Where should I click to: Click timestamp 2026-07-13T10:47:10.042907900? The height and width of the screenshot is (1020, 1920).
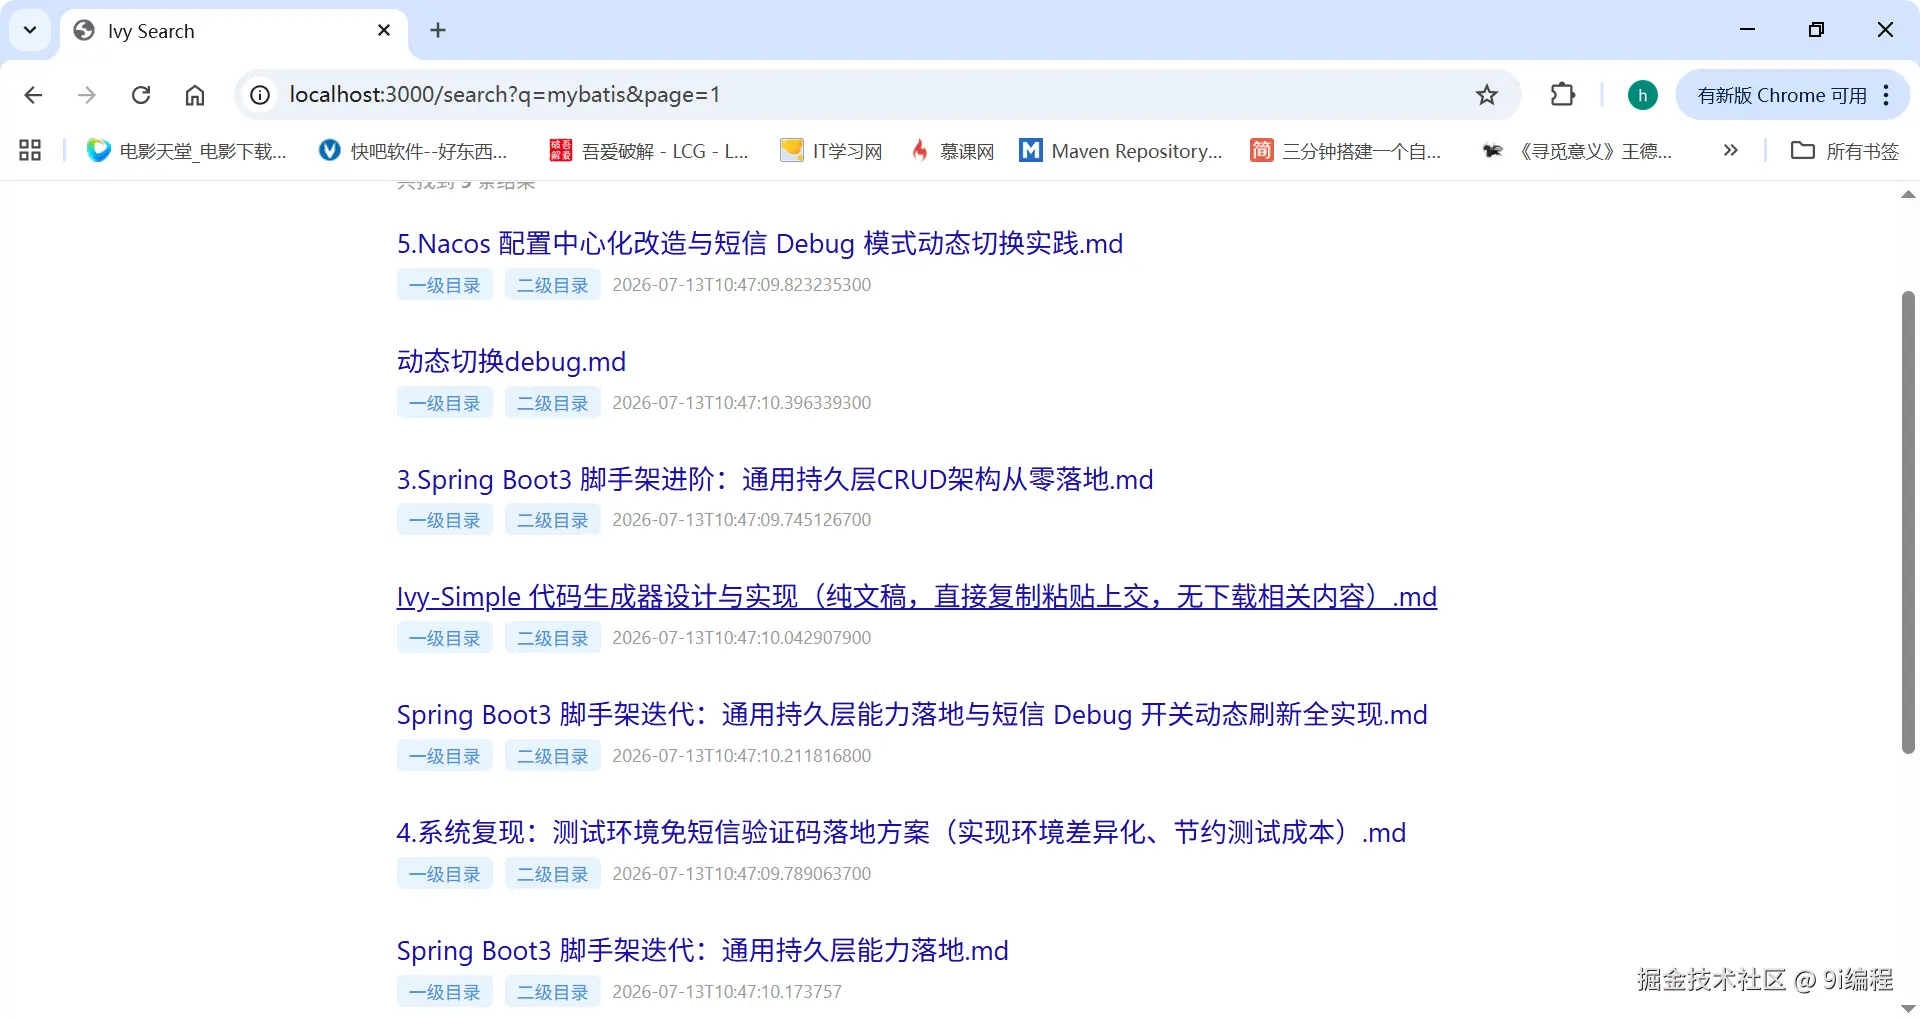pyautogui.click(x=742, y=638)
